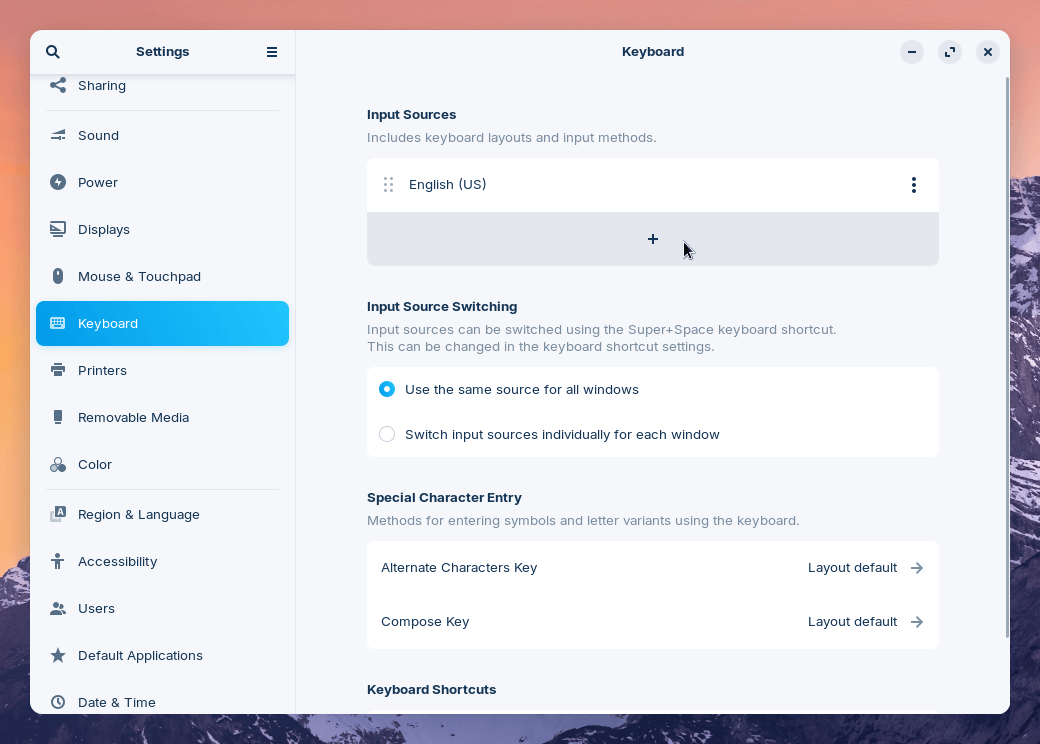Expand the Compose Key options
The width and height of the screenshot is (1040, 744).
916,621
